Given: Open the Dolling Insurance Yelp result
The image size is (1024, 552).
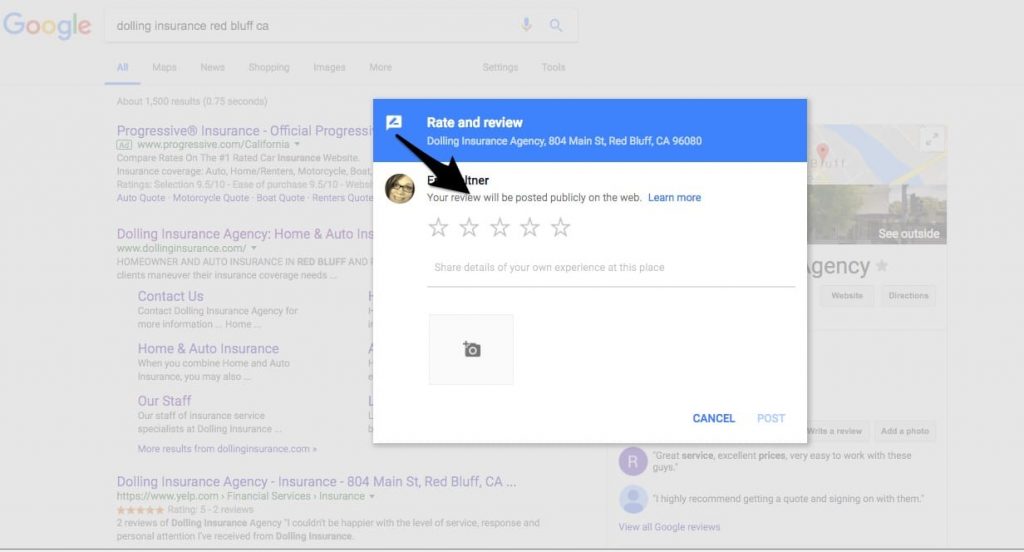Looking at the screenshot, I should pyautogui.click(x=316, y=481).
